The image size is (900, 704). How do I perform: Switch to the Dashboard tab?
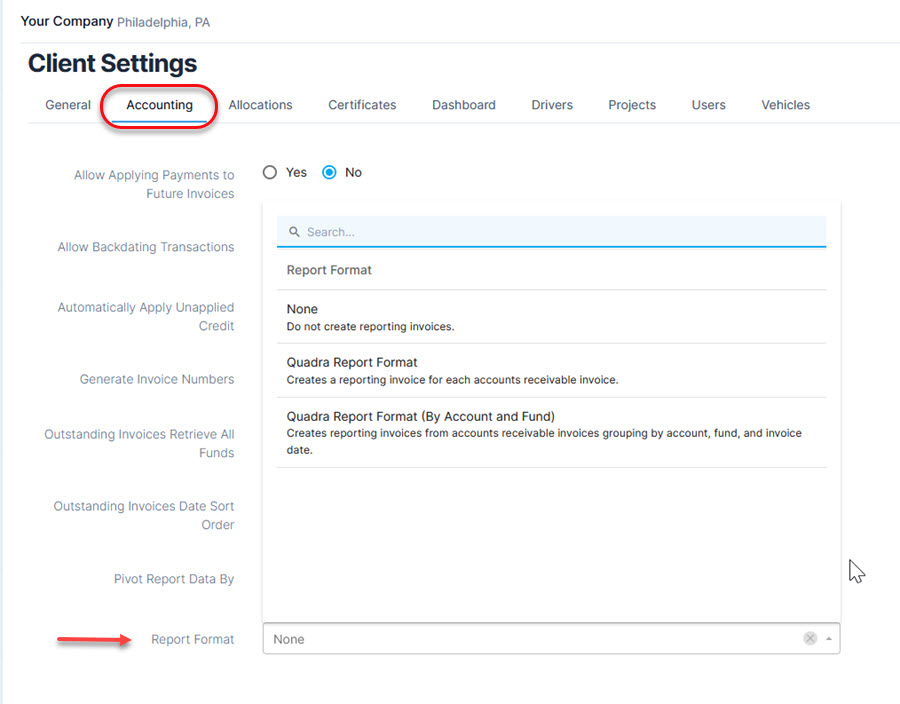pyautogui.click(x=463, y=105)
